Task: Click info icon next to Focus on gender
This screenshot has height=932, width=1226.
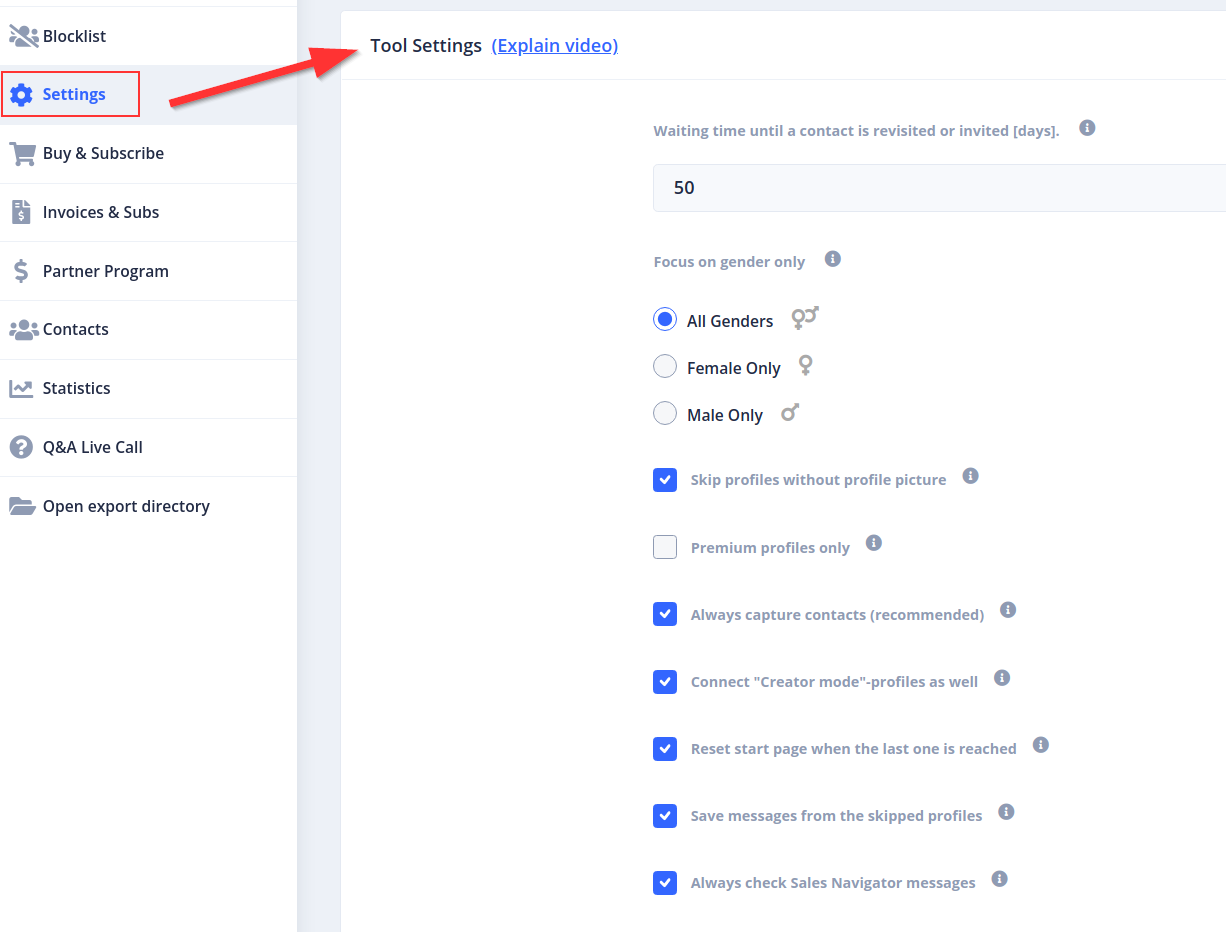Action: click(x=832, y=260)
